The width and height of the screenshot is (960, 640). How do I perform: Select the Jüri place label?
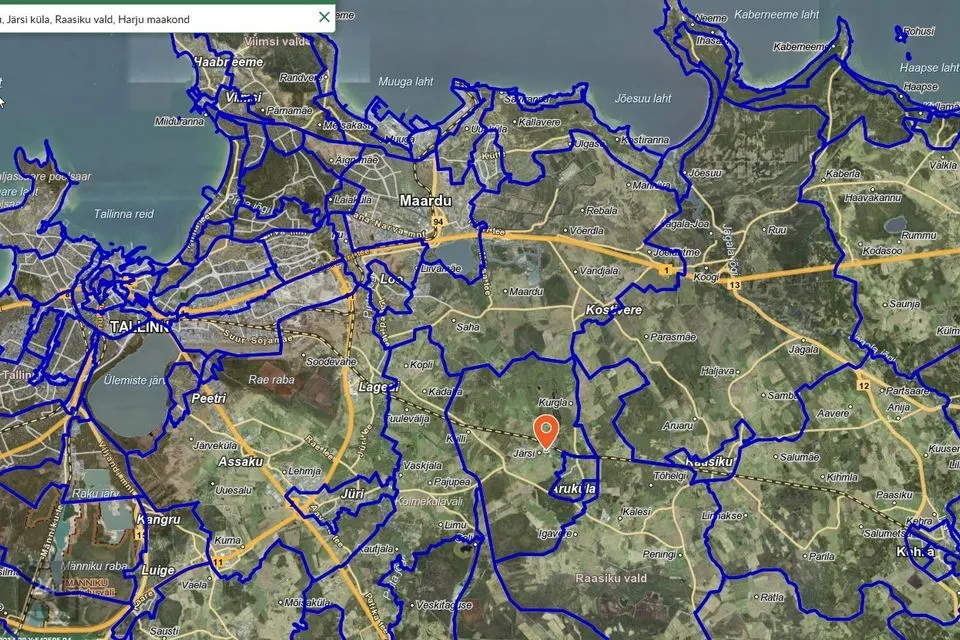point(352,494)
